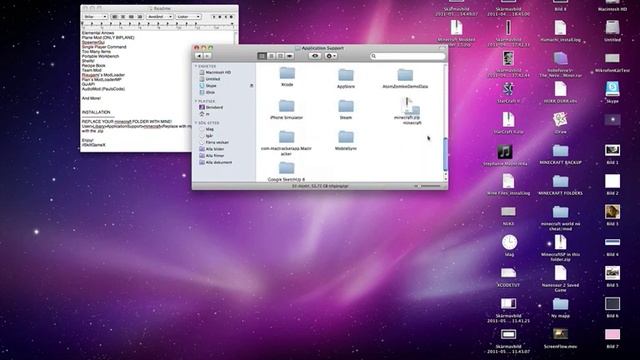
Task: Switch Finder to icon view
Action: pos(262,56)
